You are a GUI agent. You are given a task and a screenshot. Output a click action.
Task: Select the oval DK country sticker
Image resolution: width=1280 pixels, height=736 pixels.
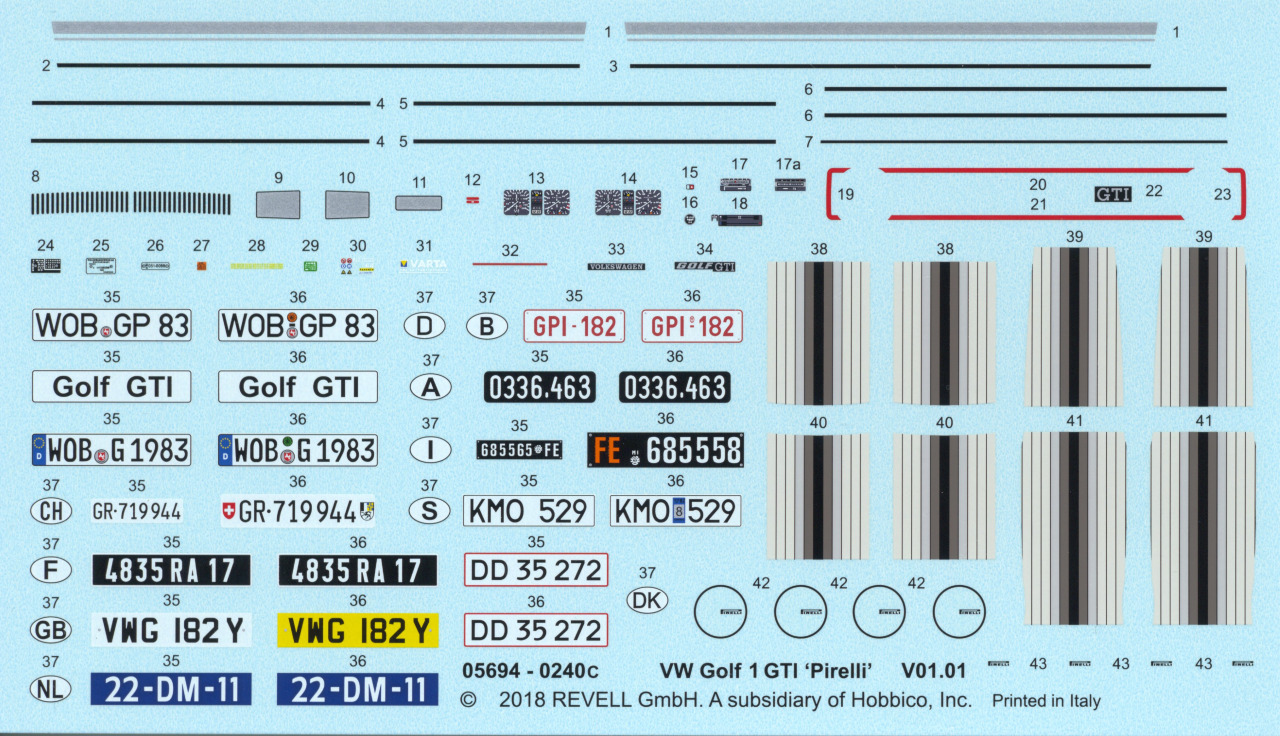tap(647, 600)
